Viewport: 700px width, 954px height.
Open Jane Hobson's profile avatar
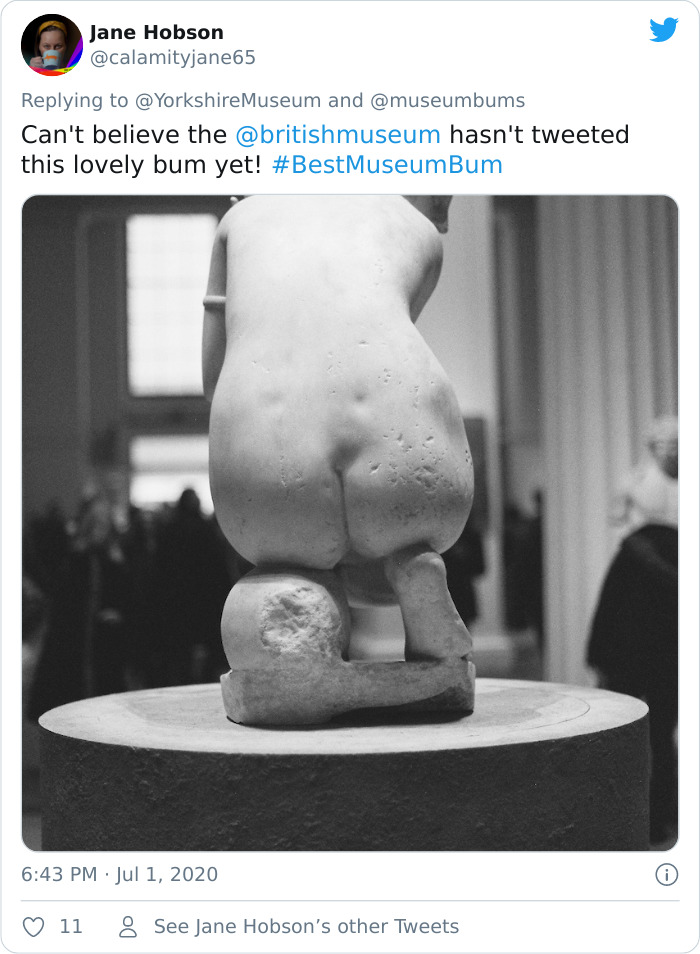52,44
